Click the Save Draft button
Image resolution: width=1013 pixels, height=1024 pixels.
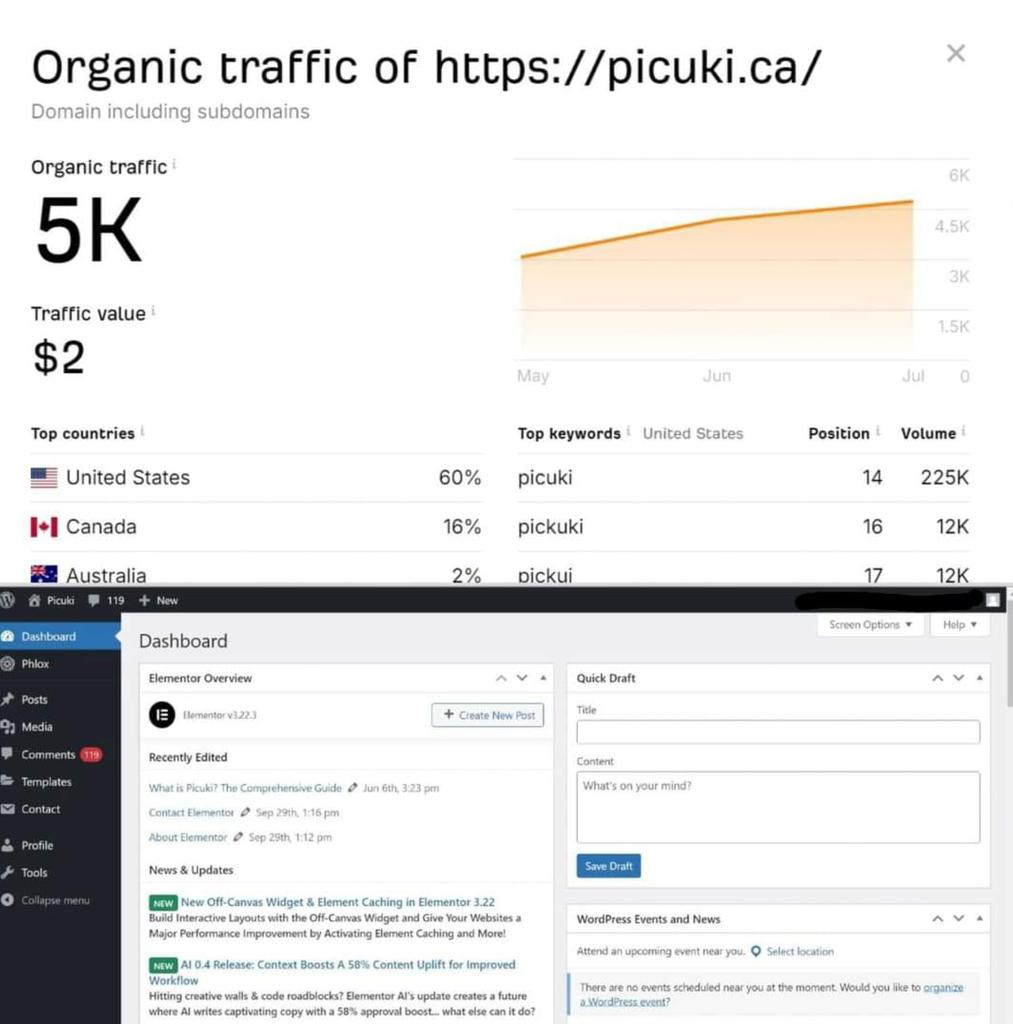tap(608, 866)
